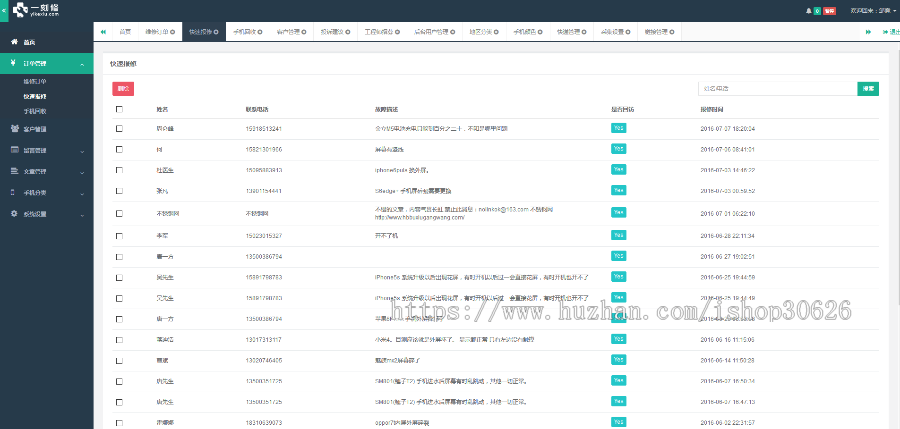This screenshot has width=900, height=429.
Task: Check the row with phone 15821301956
Action: point(119,149)
